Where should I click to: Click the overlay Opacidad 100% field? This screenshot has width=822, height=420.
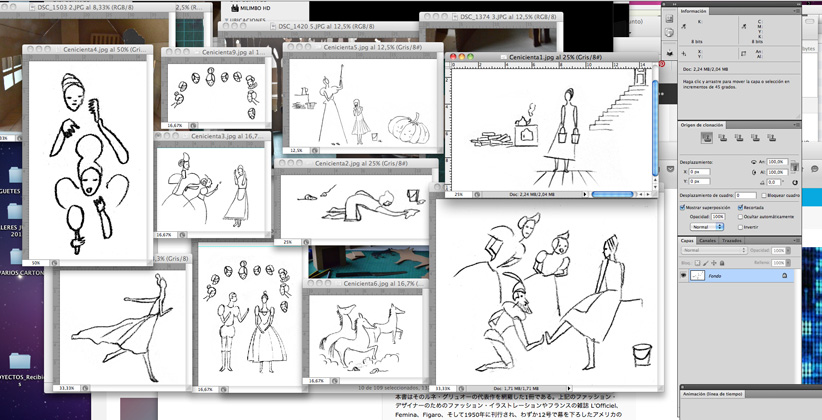click(x=718, y=217)
